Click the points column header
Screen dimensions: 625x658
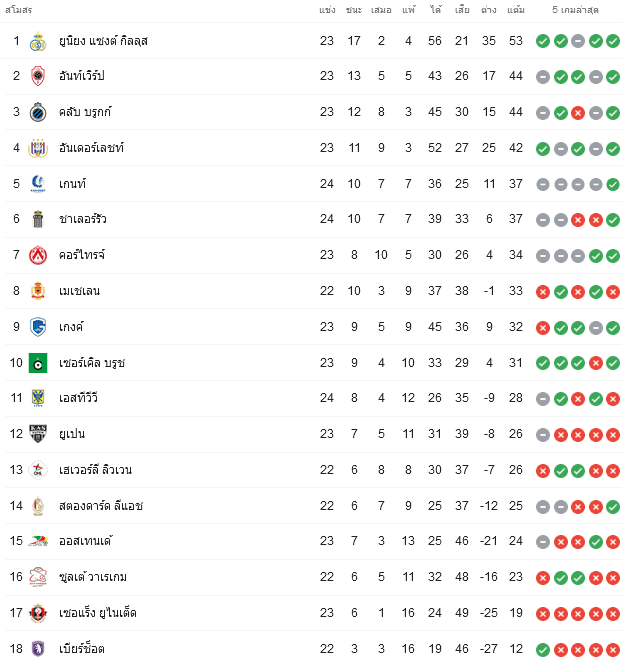[515, 10]
